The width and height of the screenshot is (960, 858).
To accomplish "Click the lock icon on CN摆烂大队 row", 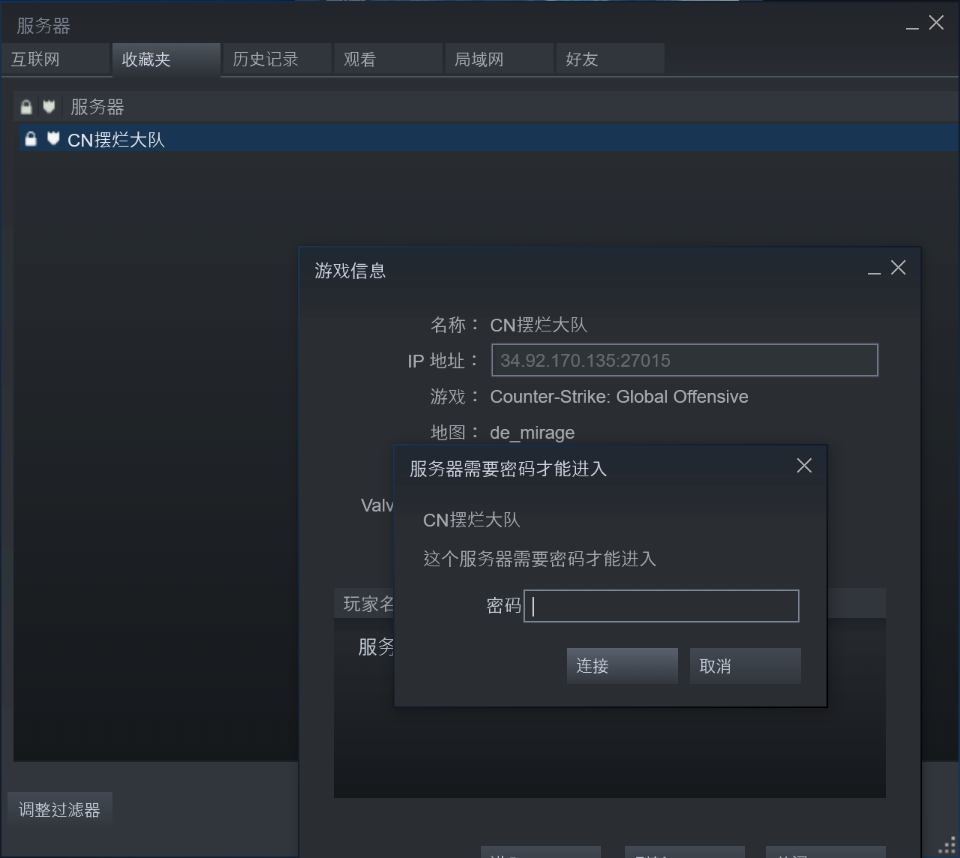I will tap(31, 139).
